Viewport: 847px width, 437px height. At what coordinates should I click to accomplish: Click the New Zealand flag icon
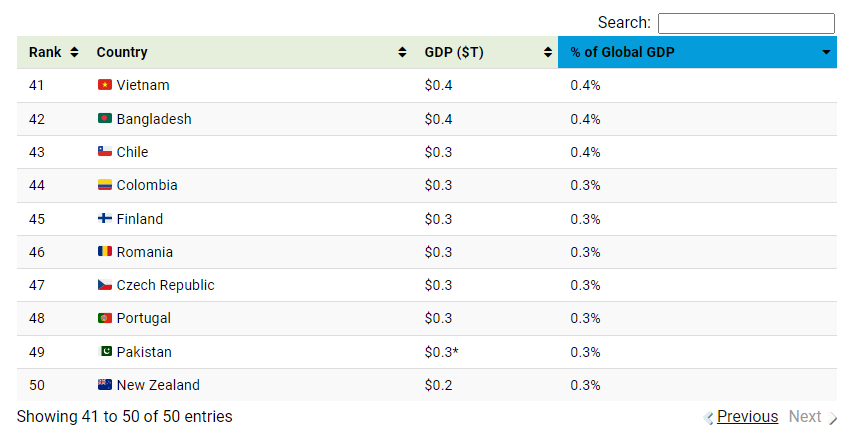[x=104, y=385]
